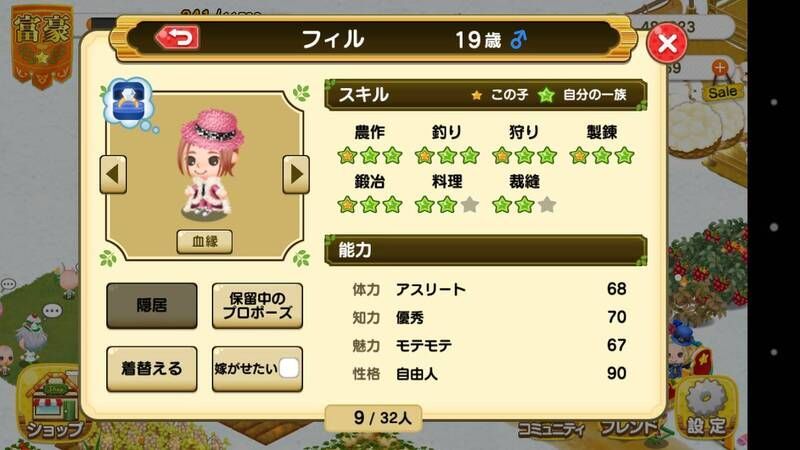Tap the male gender symbol icon
This screenshot has height=450, width=800.
(518, 39)
